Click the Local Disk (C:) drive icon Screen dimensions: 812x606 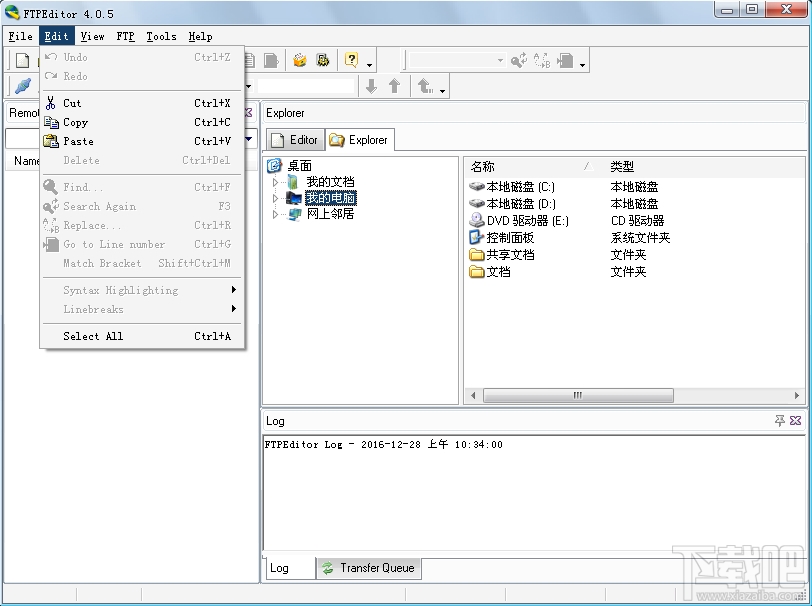476,186
